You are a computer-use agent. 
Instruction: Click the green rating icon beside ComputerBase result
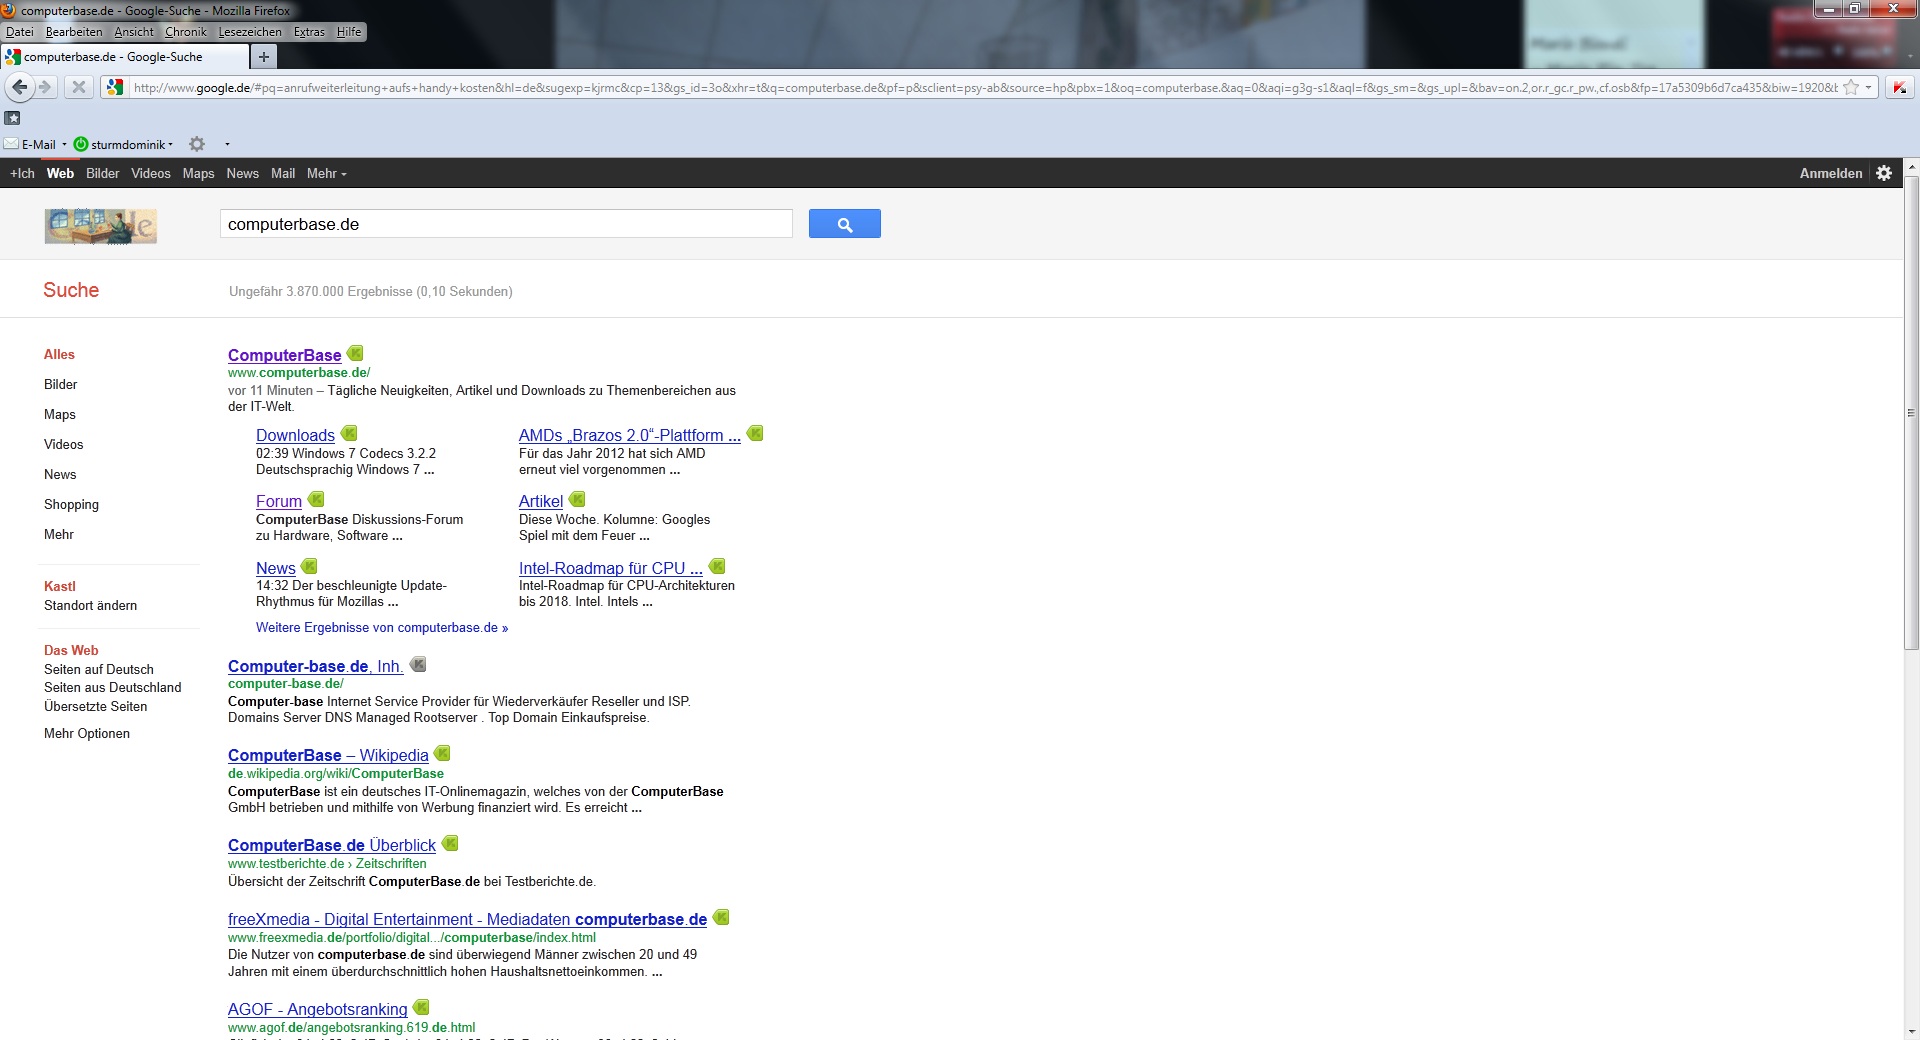pos(355,353)
